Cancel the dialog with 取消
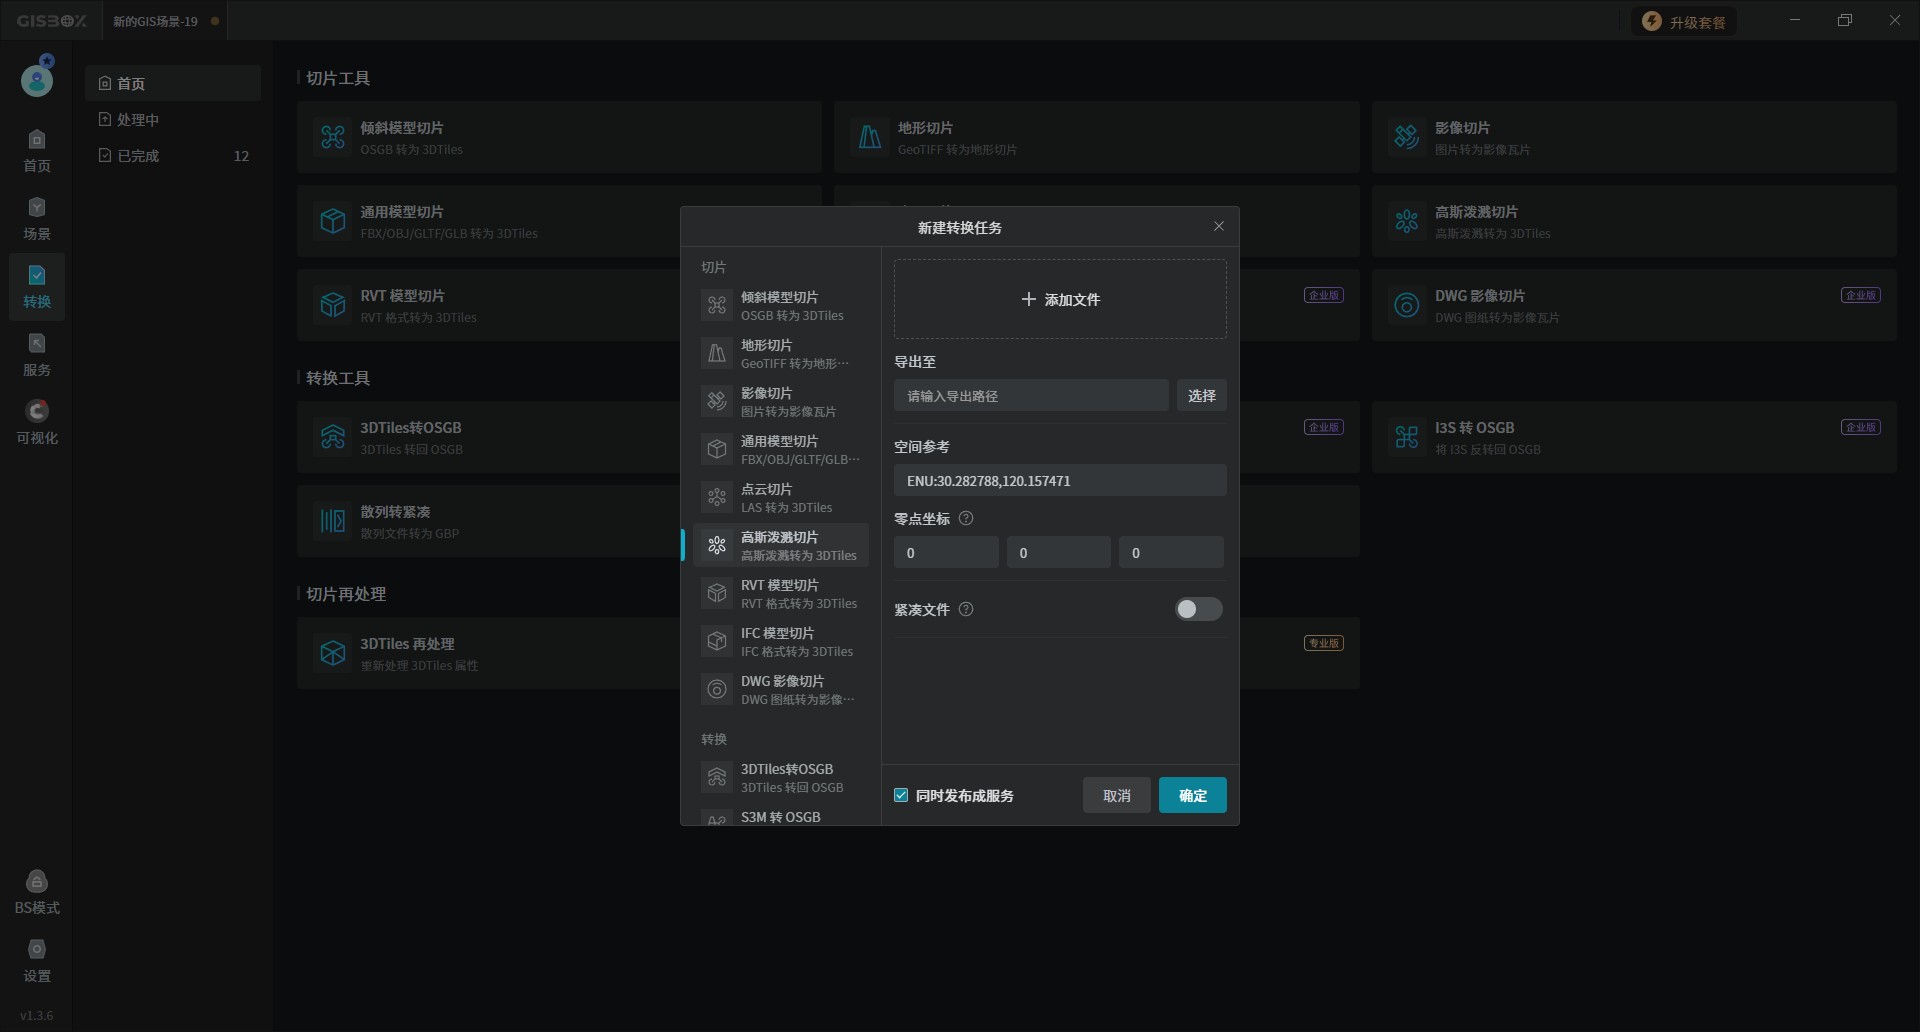The width and height of the screenshot is (1920, 1032). pyautogui.click(x=1116, y=795)
